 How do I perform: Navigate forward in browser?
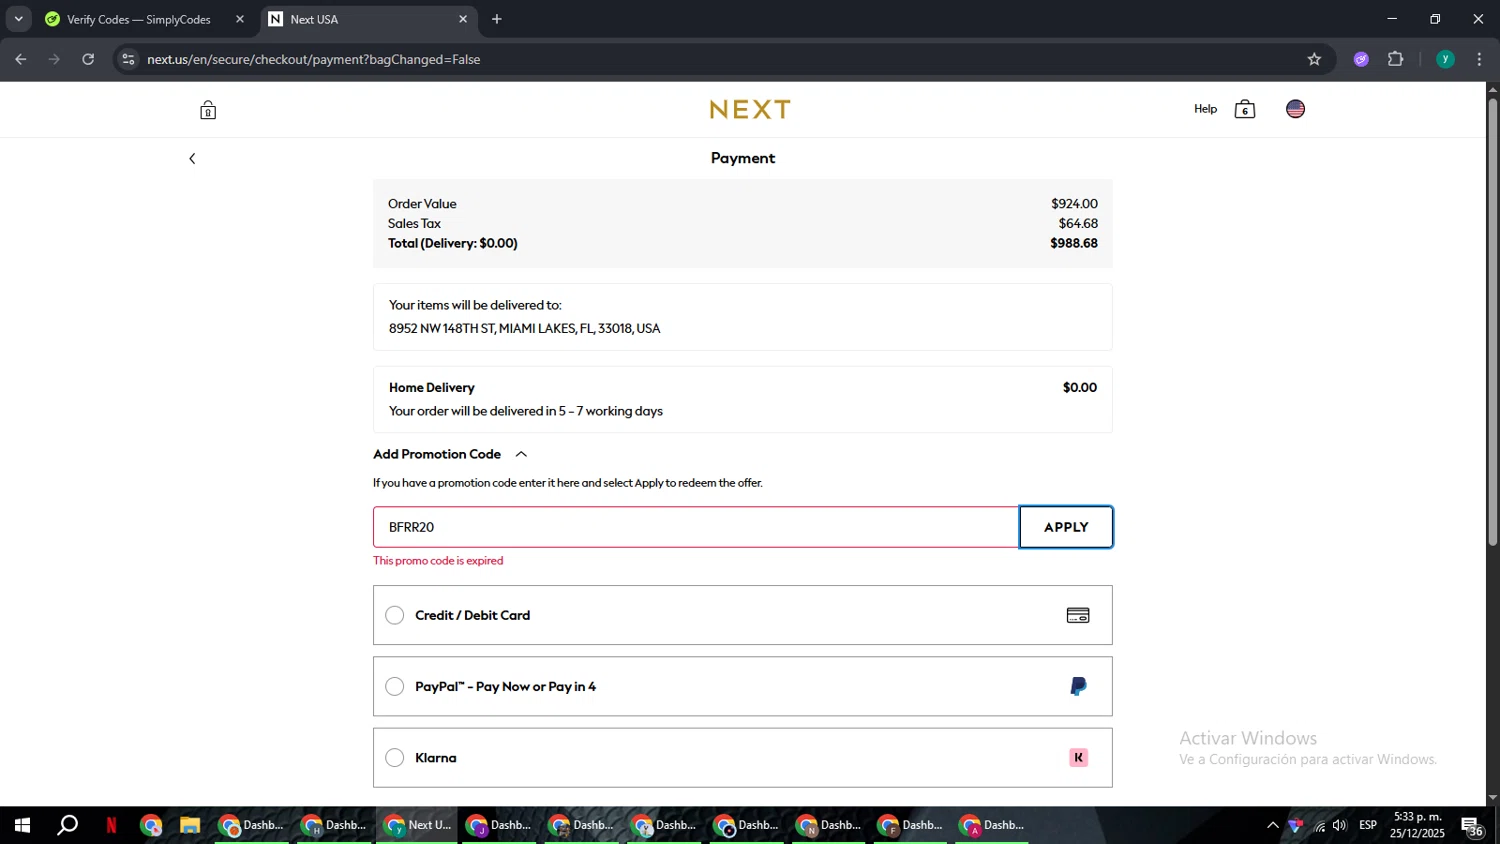(x=54, y=59)
